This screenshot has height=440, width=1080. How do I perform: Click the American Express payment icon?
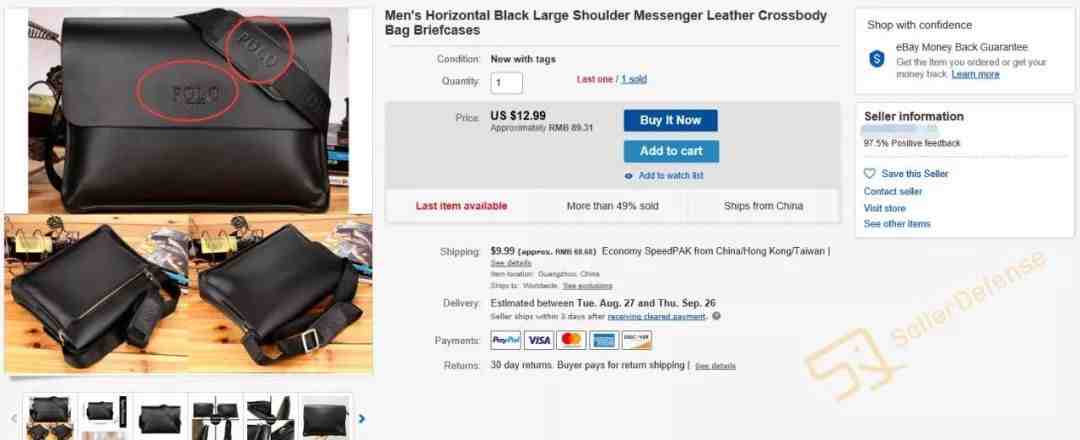point(604,340)
